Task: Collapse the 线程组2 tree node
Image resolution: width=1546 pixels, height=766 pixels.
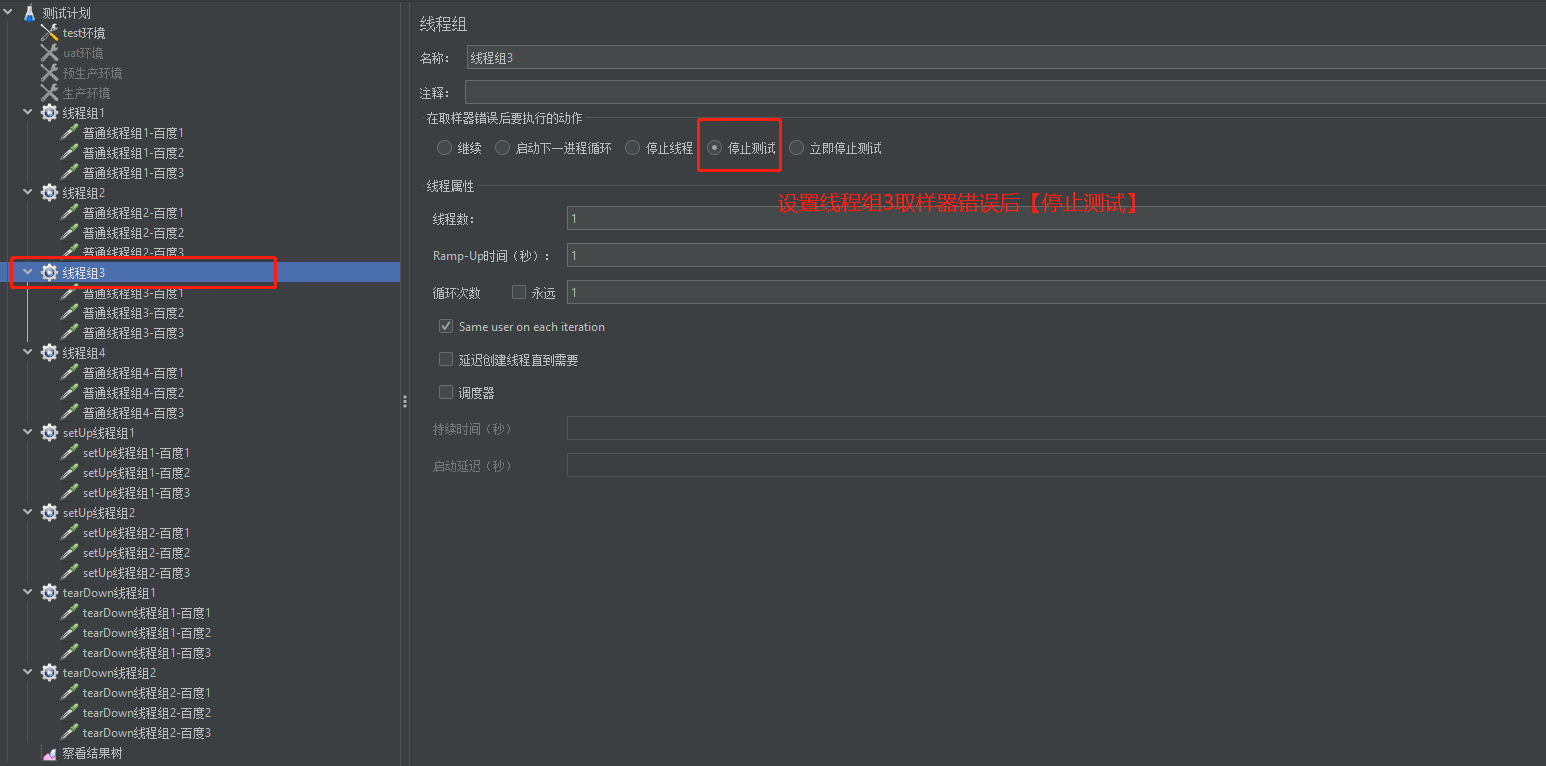Action: click(28, 193)
